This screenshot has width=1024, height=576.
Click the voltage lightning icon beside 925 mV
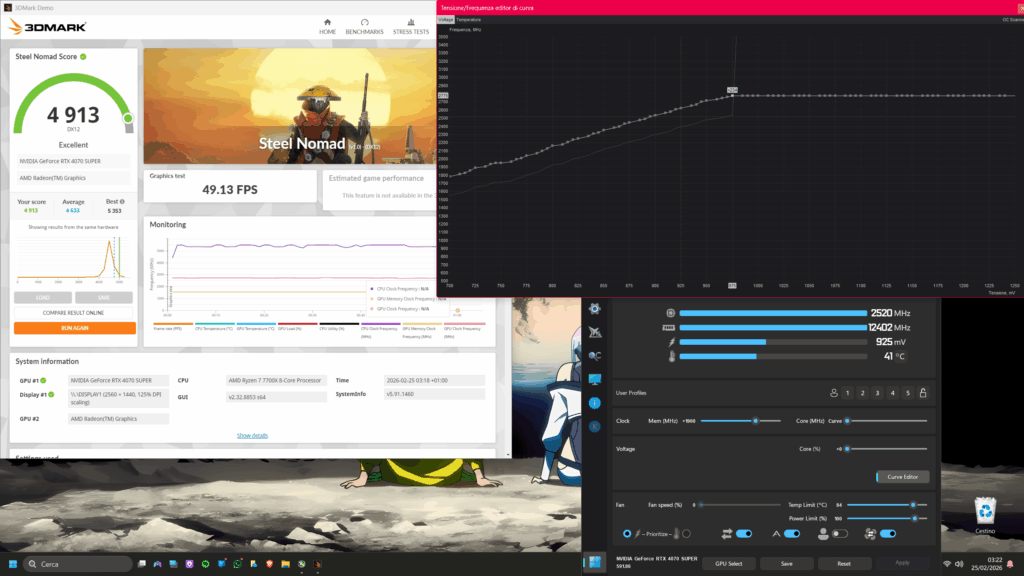(671, 342)
